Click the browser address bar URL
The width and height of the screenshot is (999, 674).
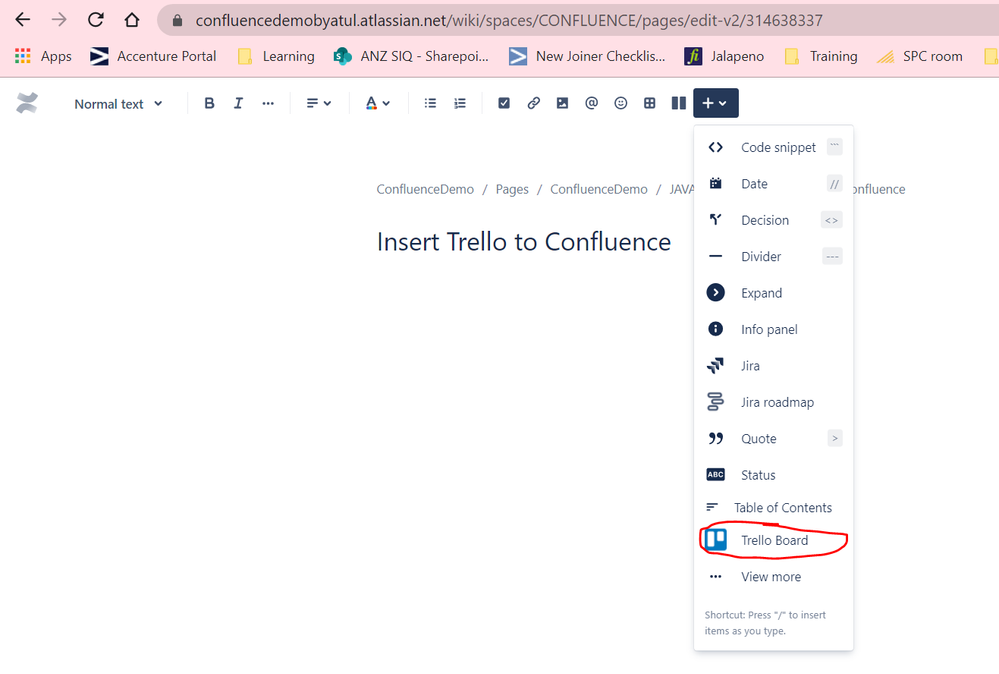coord(508,20)
